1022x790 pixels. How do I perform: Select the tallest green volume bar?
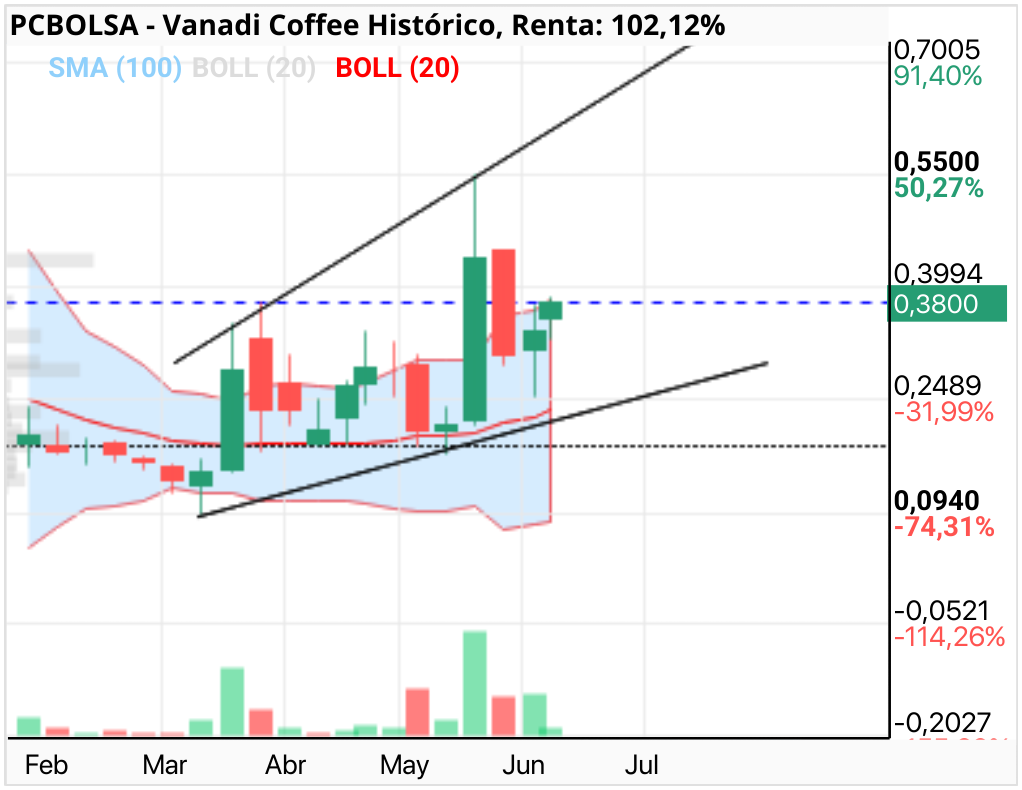click(x=474, y=684)
